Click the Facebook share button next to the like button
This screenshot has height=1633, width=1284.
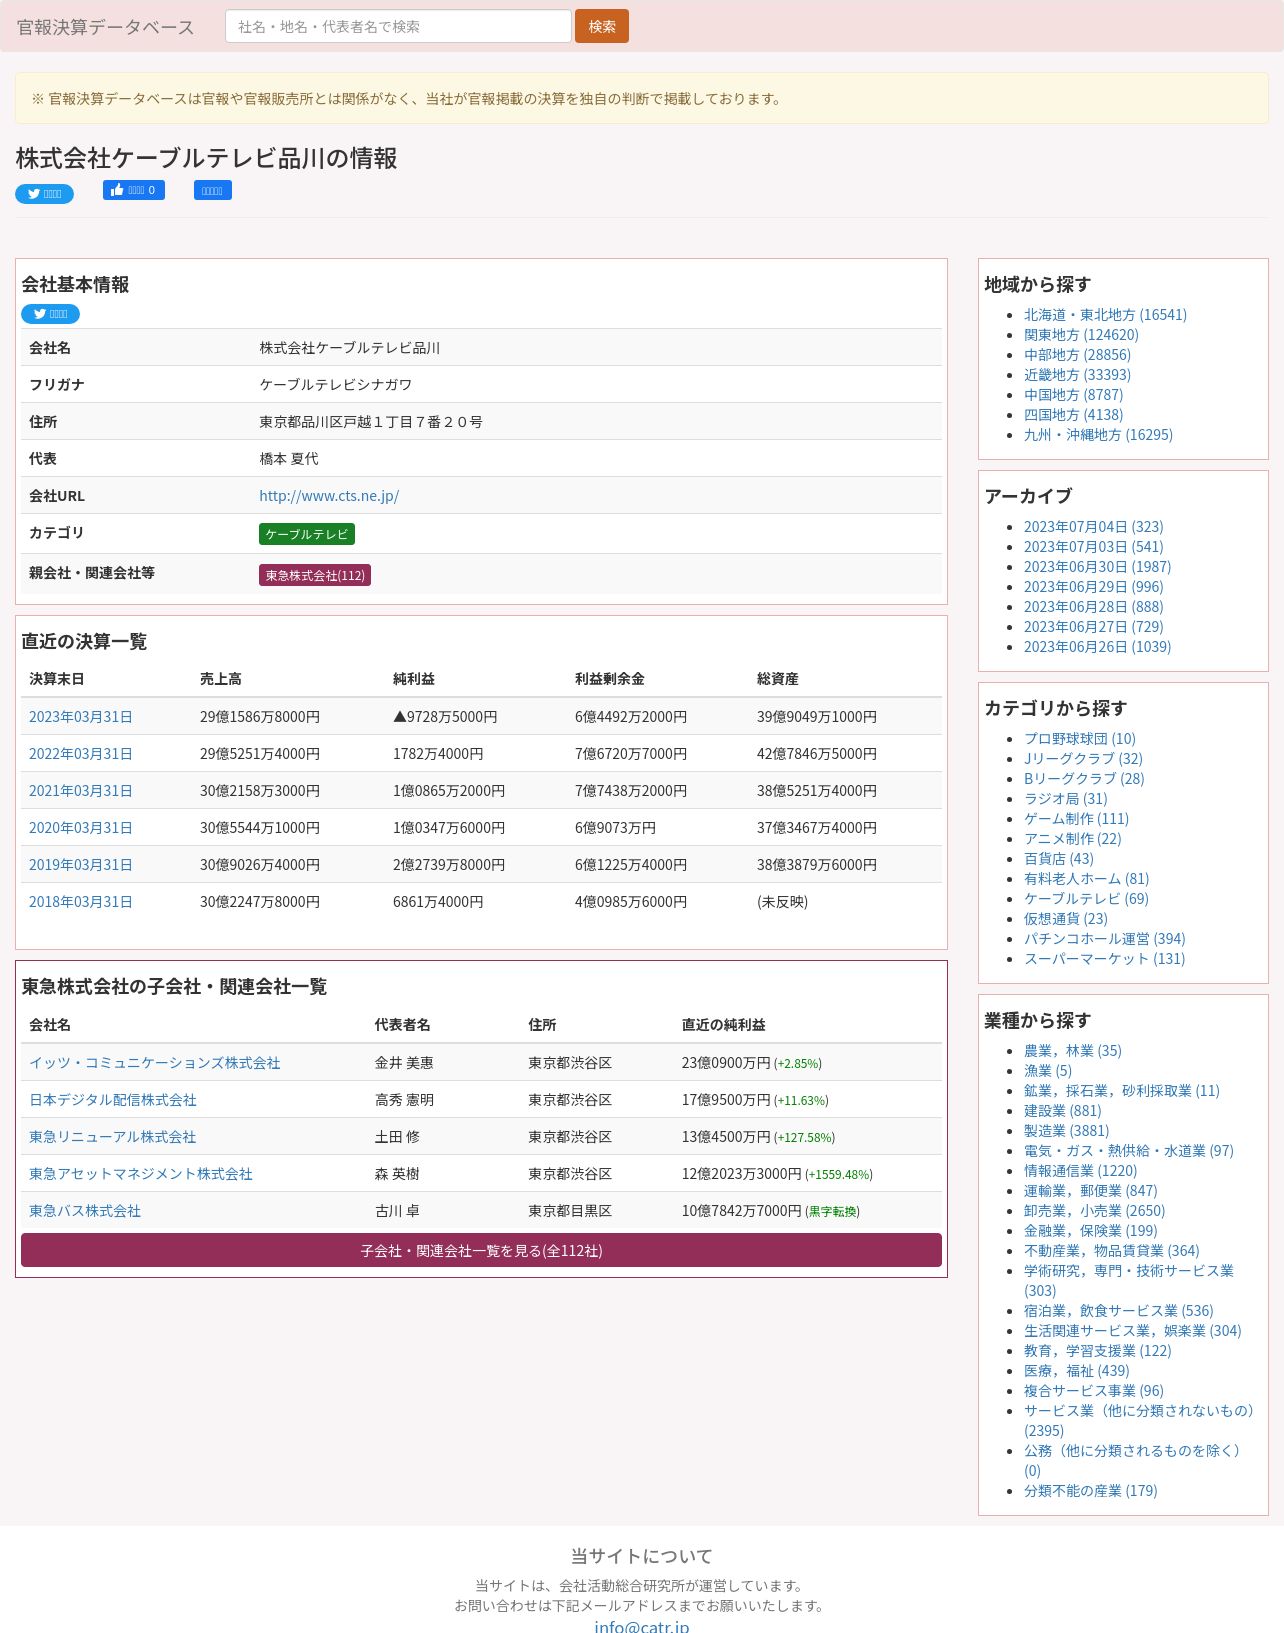click(x=213, y=190)
